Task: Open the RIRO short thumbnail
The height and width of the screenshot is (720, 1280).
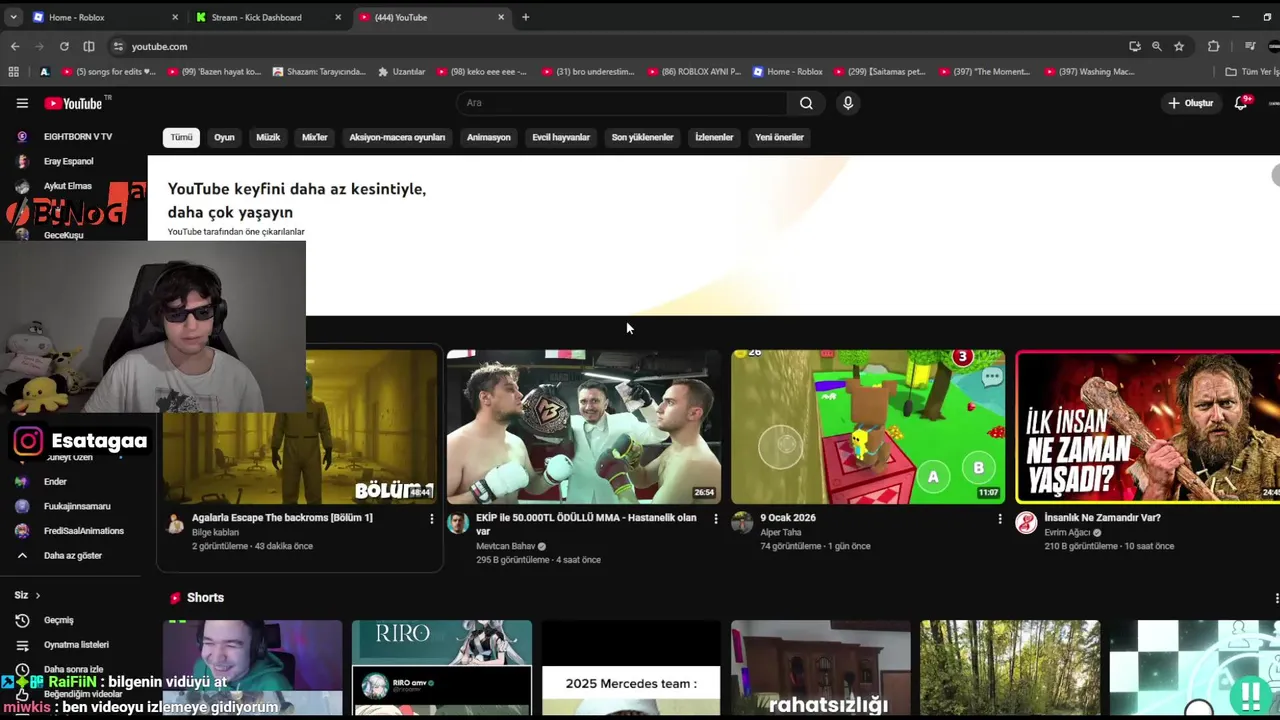Action: 442,668
